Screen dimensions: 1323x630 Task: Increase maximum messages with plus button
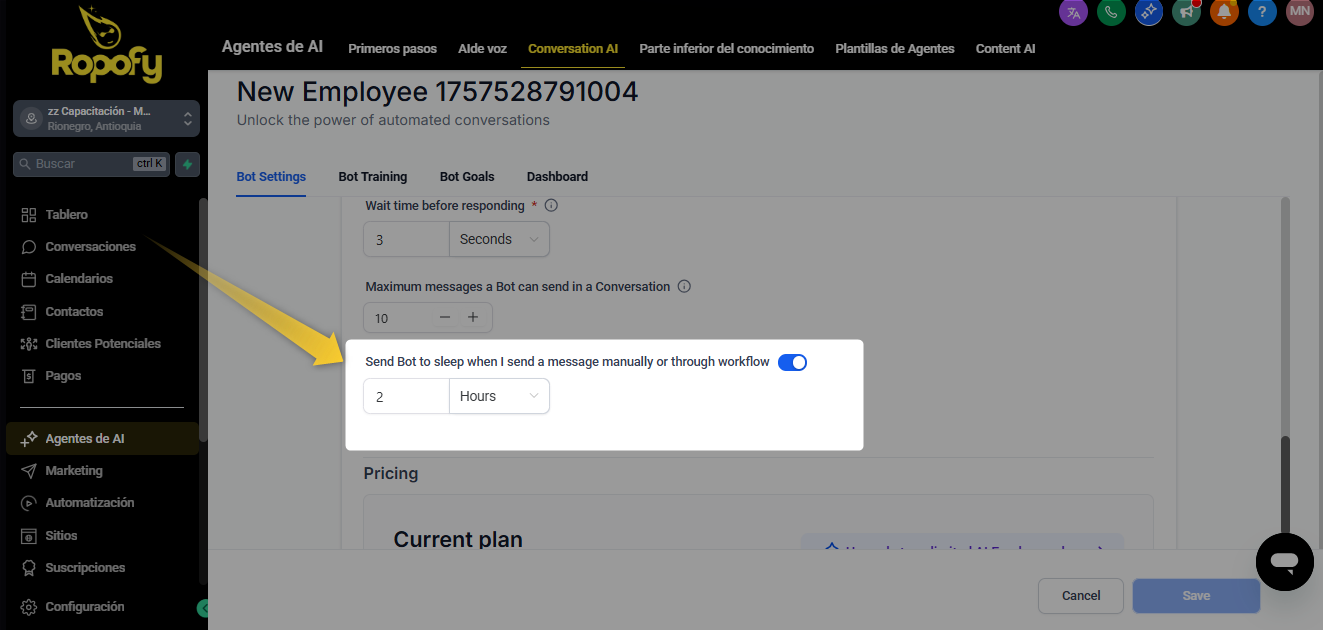coord(473,318)
